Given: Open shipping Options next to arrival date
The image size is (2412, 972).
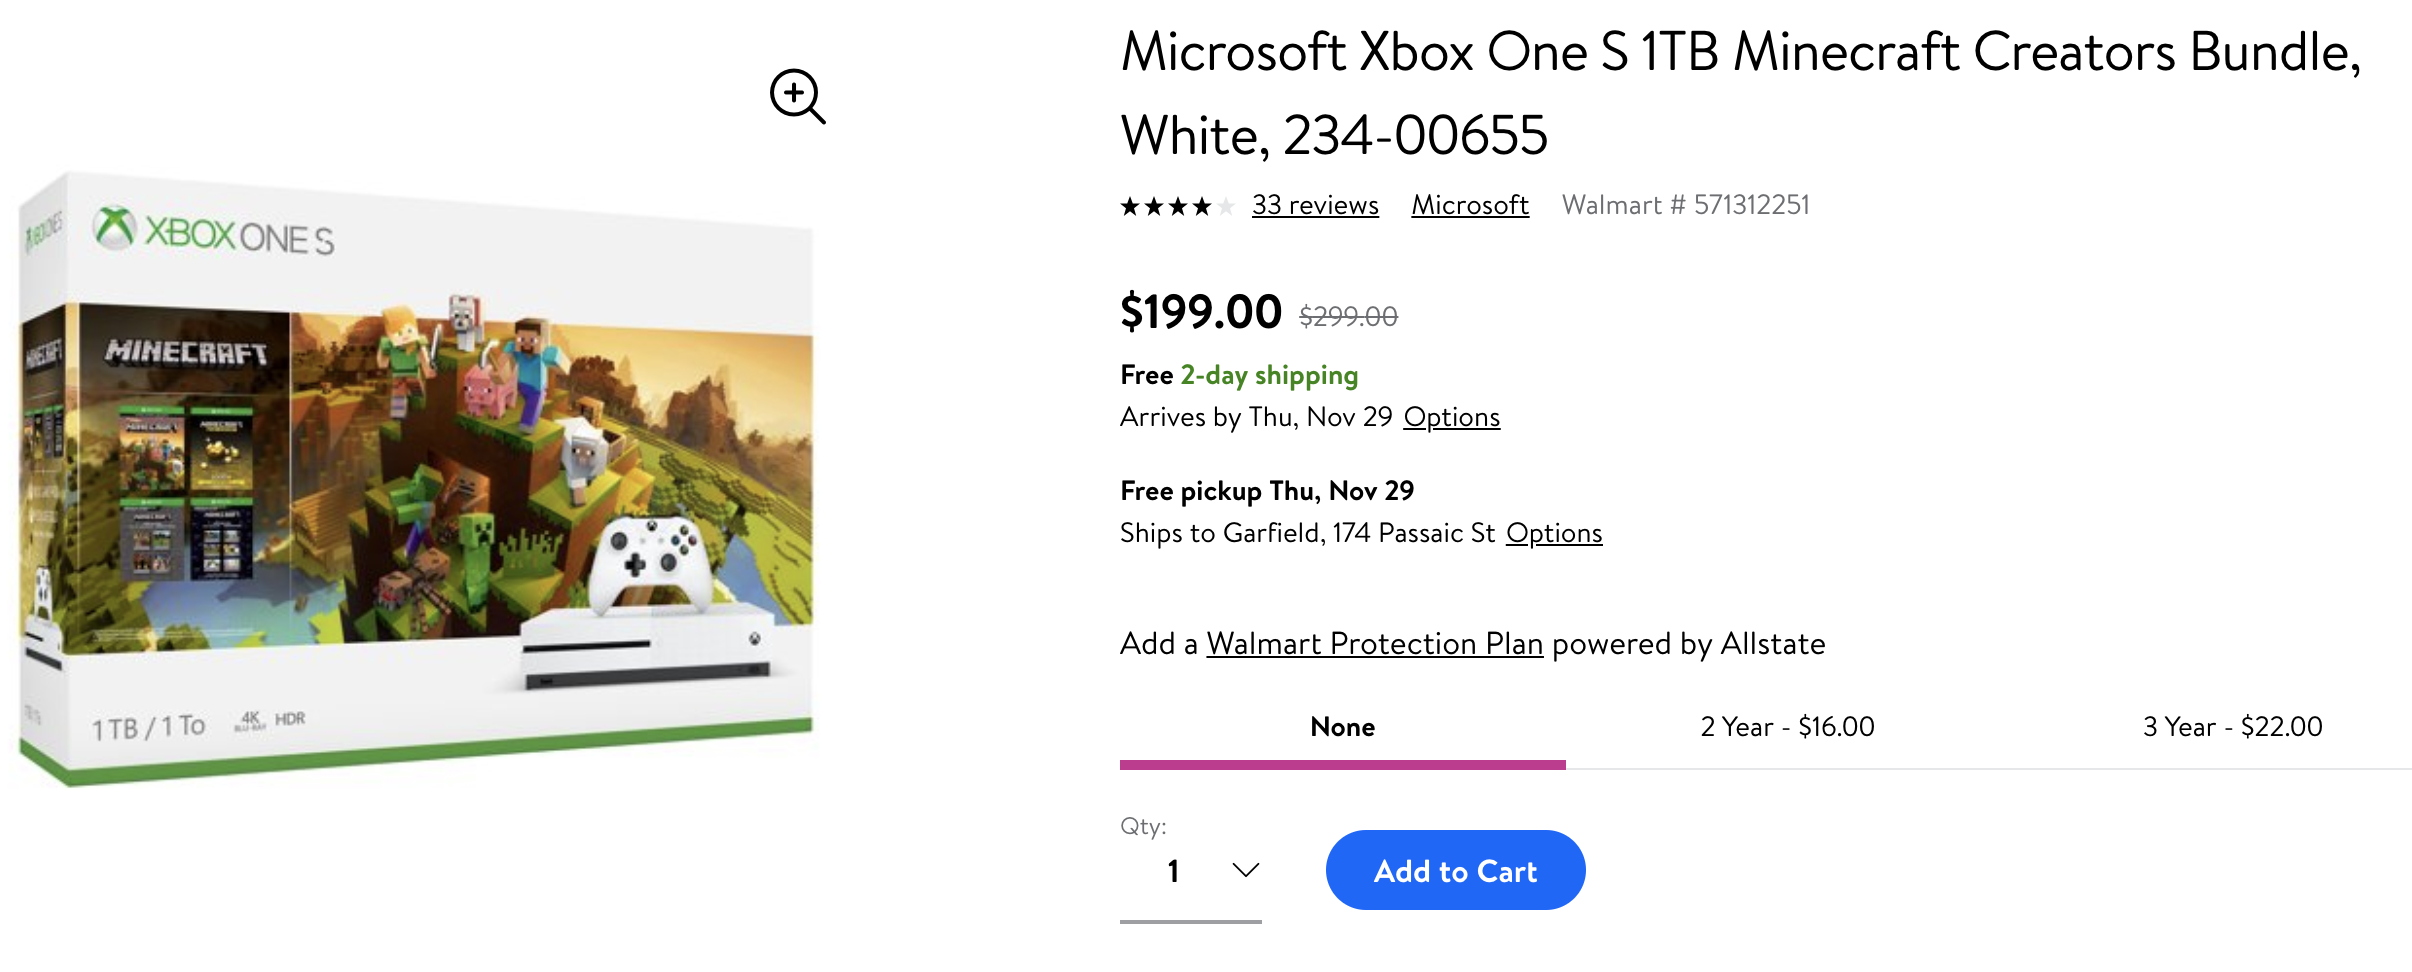Looking at the screenshot, I should click(1451, 417).
